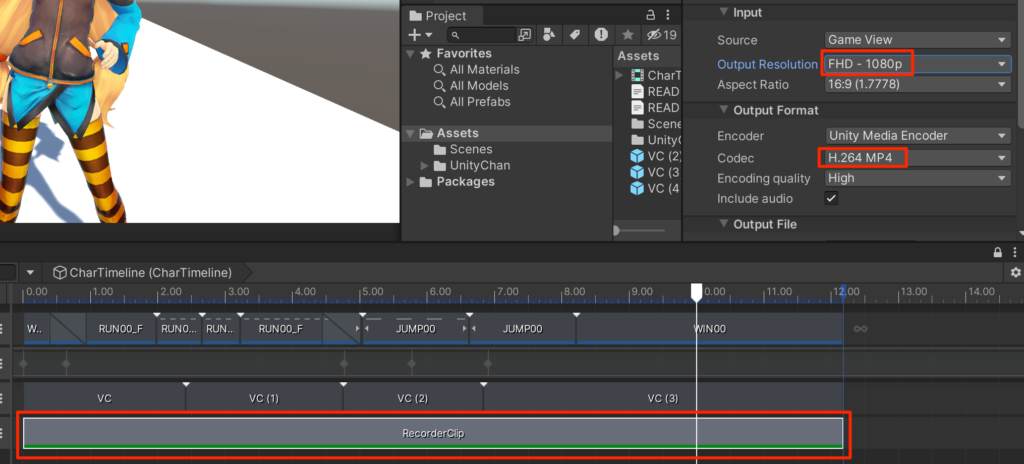1024x464 pixels.
Task: Open Aspect Ratio 16:9 dropdown
Action: 917,85
